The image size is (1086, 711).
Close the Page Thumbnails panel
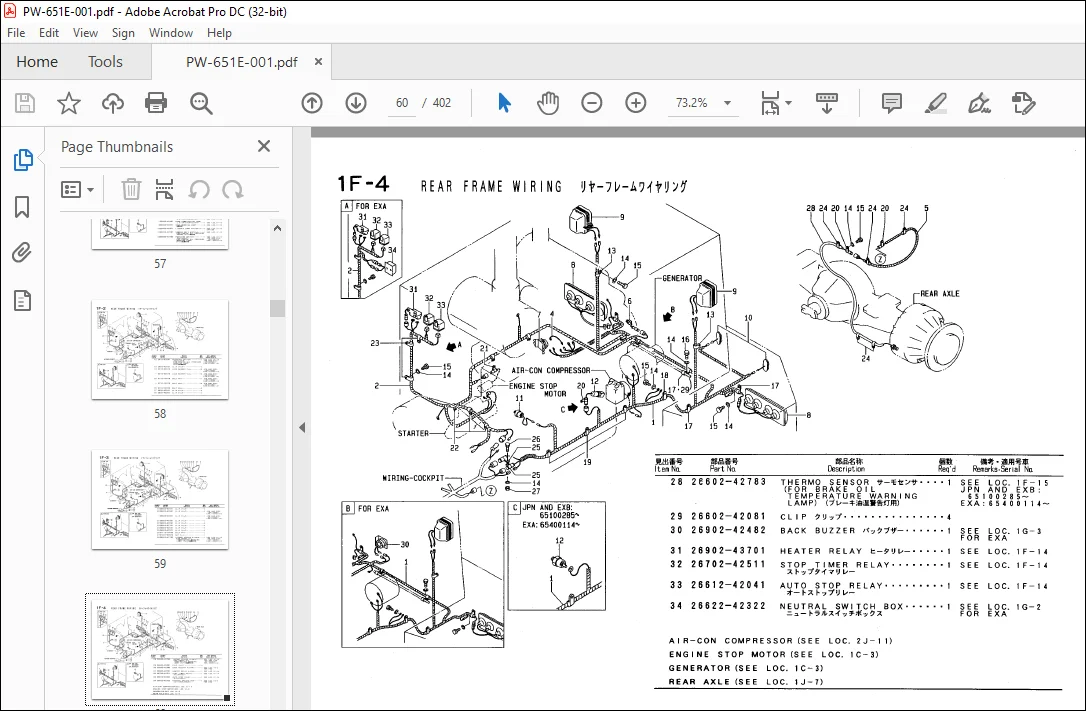point(264,146)
